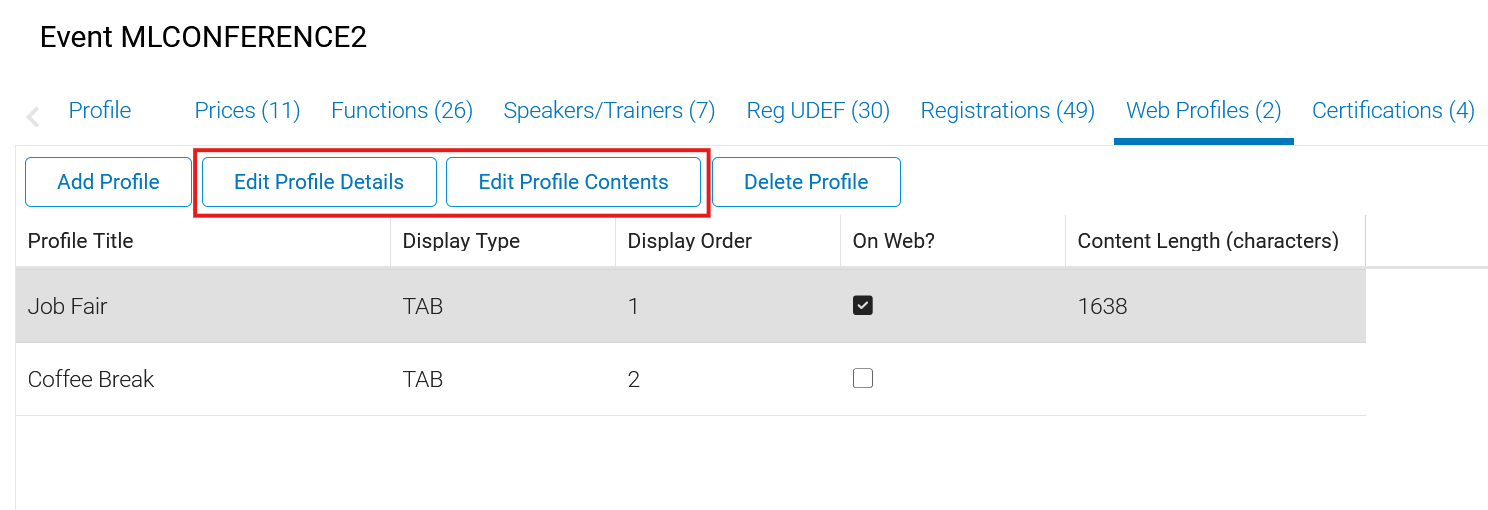This screenshot has width=1488, height=510.
Task: Uncheck On Web for Job Fair
Action: tap(863, 306)
